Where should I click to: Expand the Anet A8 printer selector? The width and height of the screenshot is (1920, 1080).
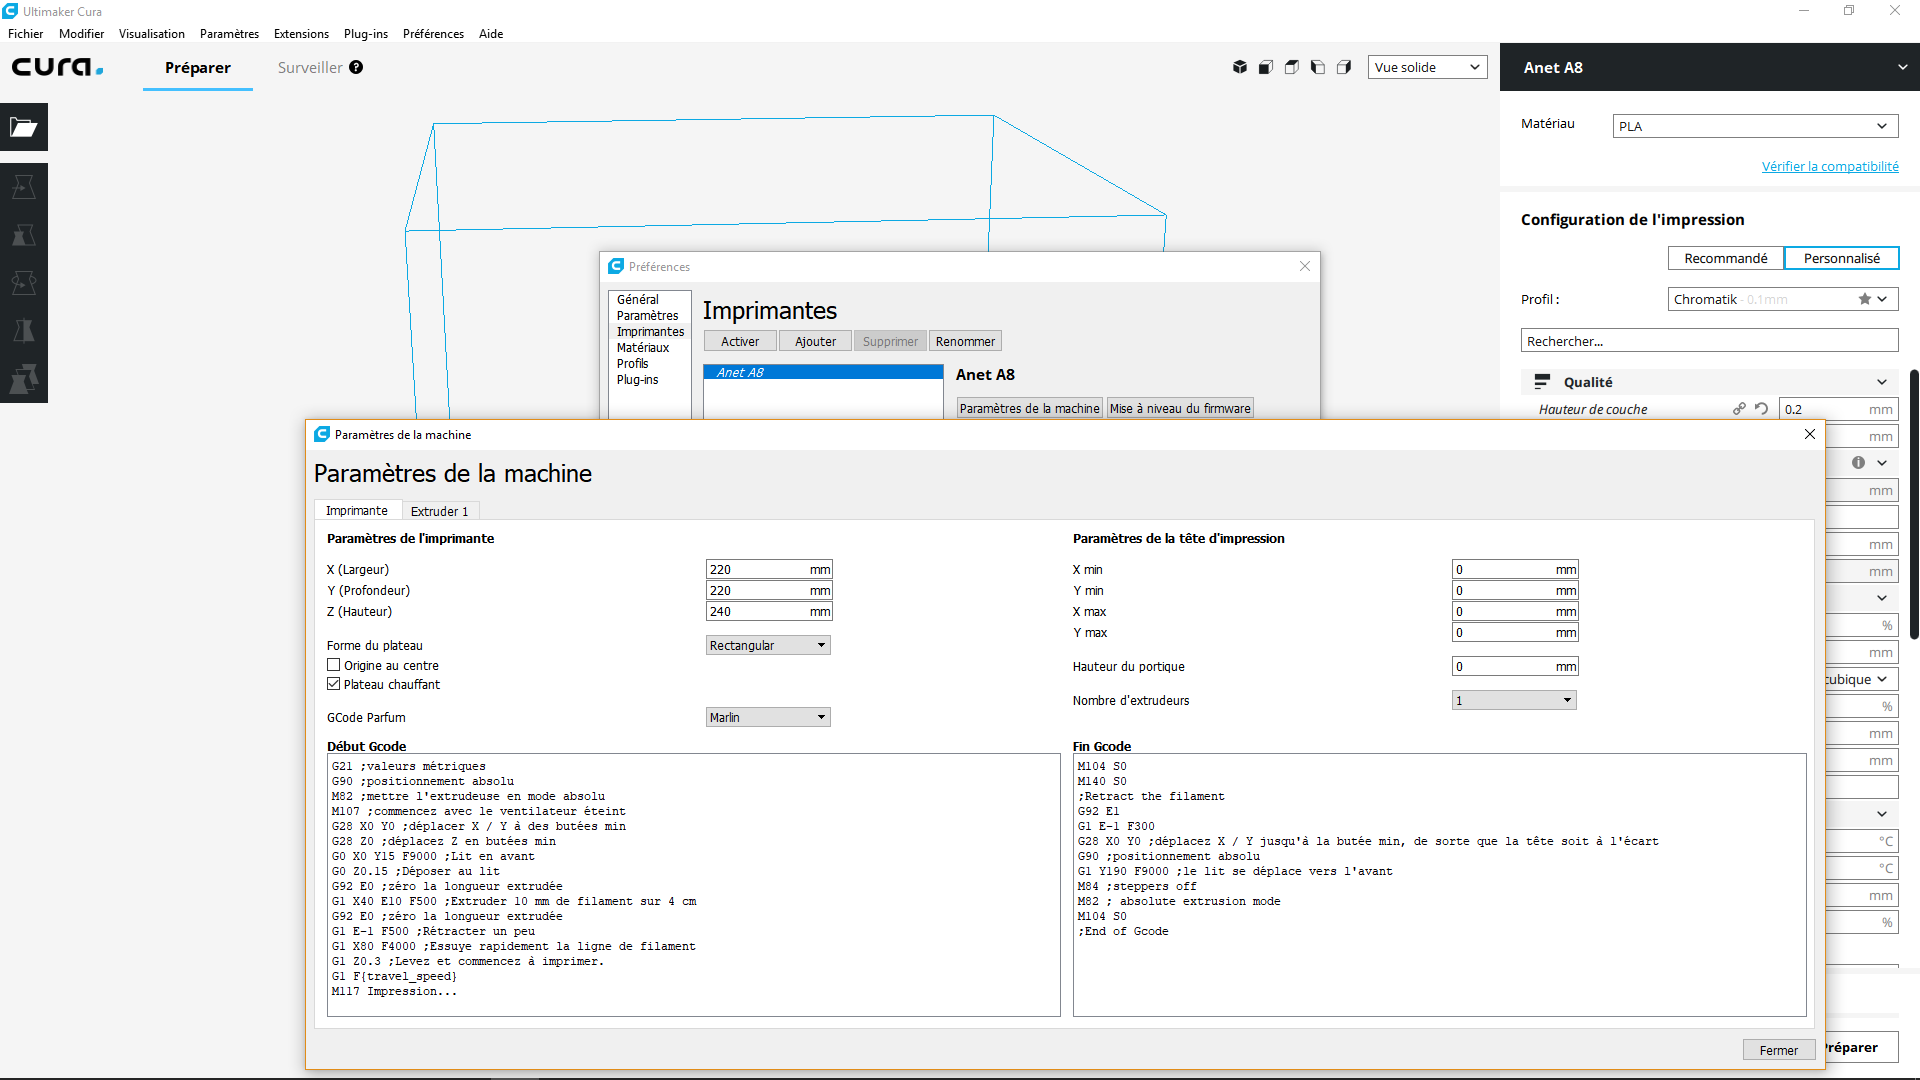pos(1710,67)
